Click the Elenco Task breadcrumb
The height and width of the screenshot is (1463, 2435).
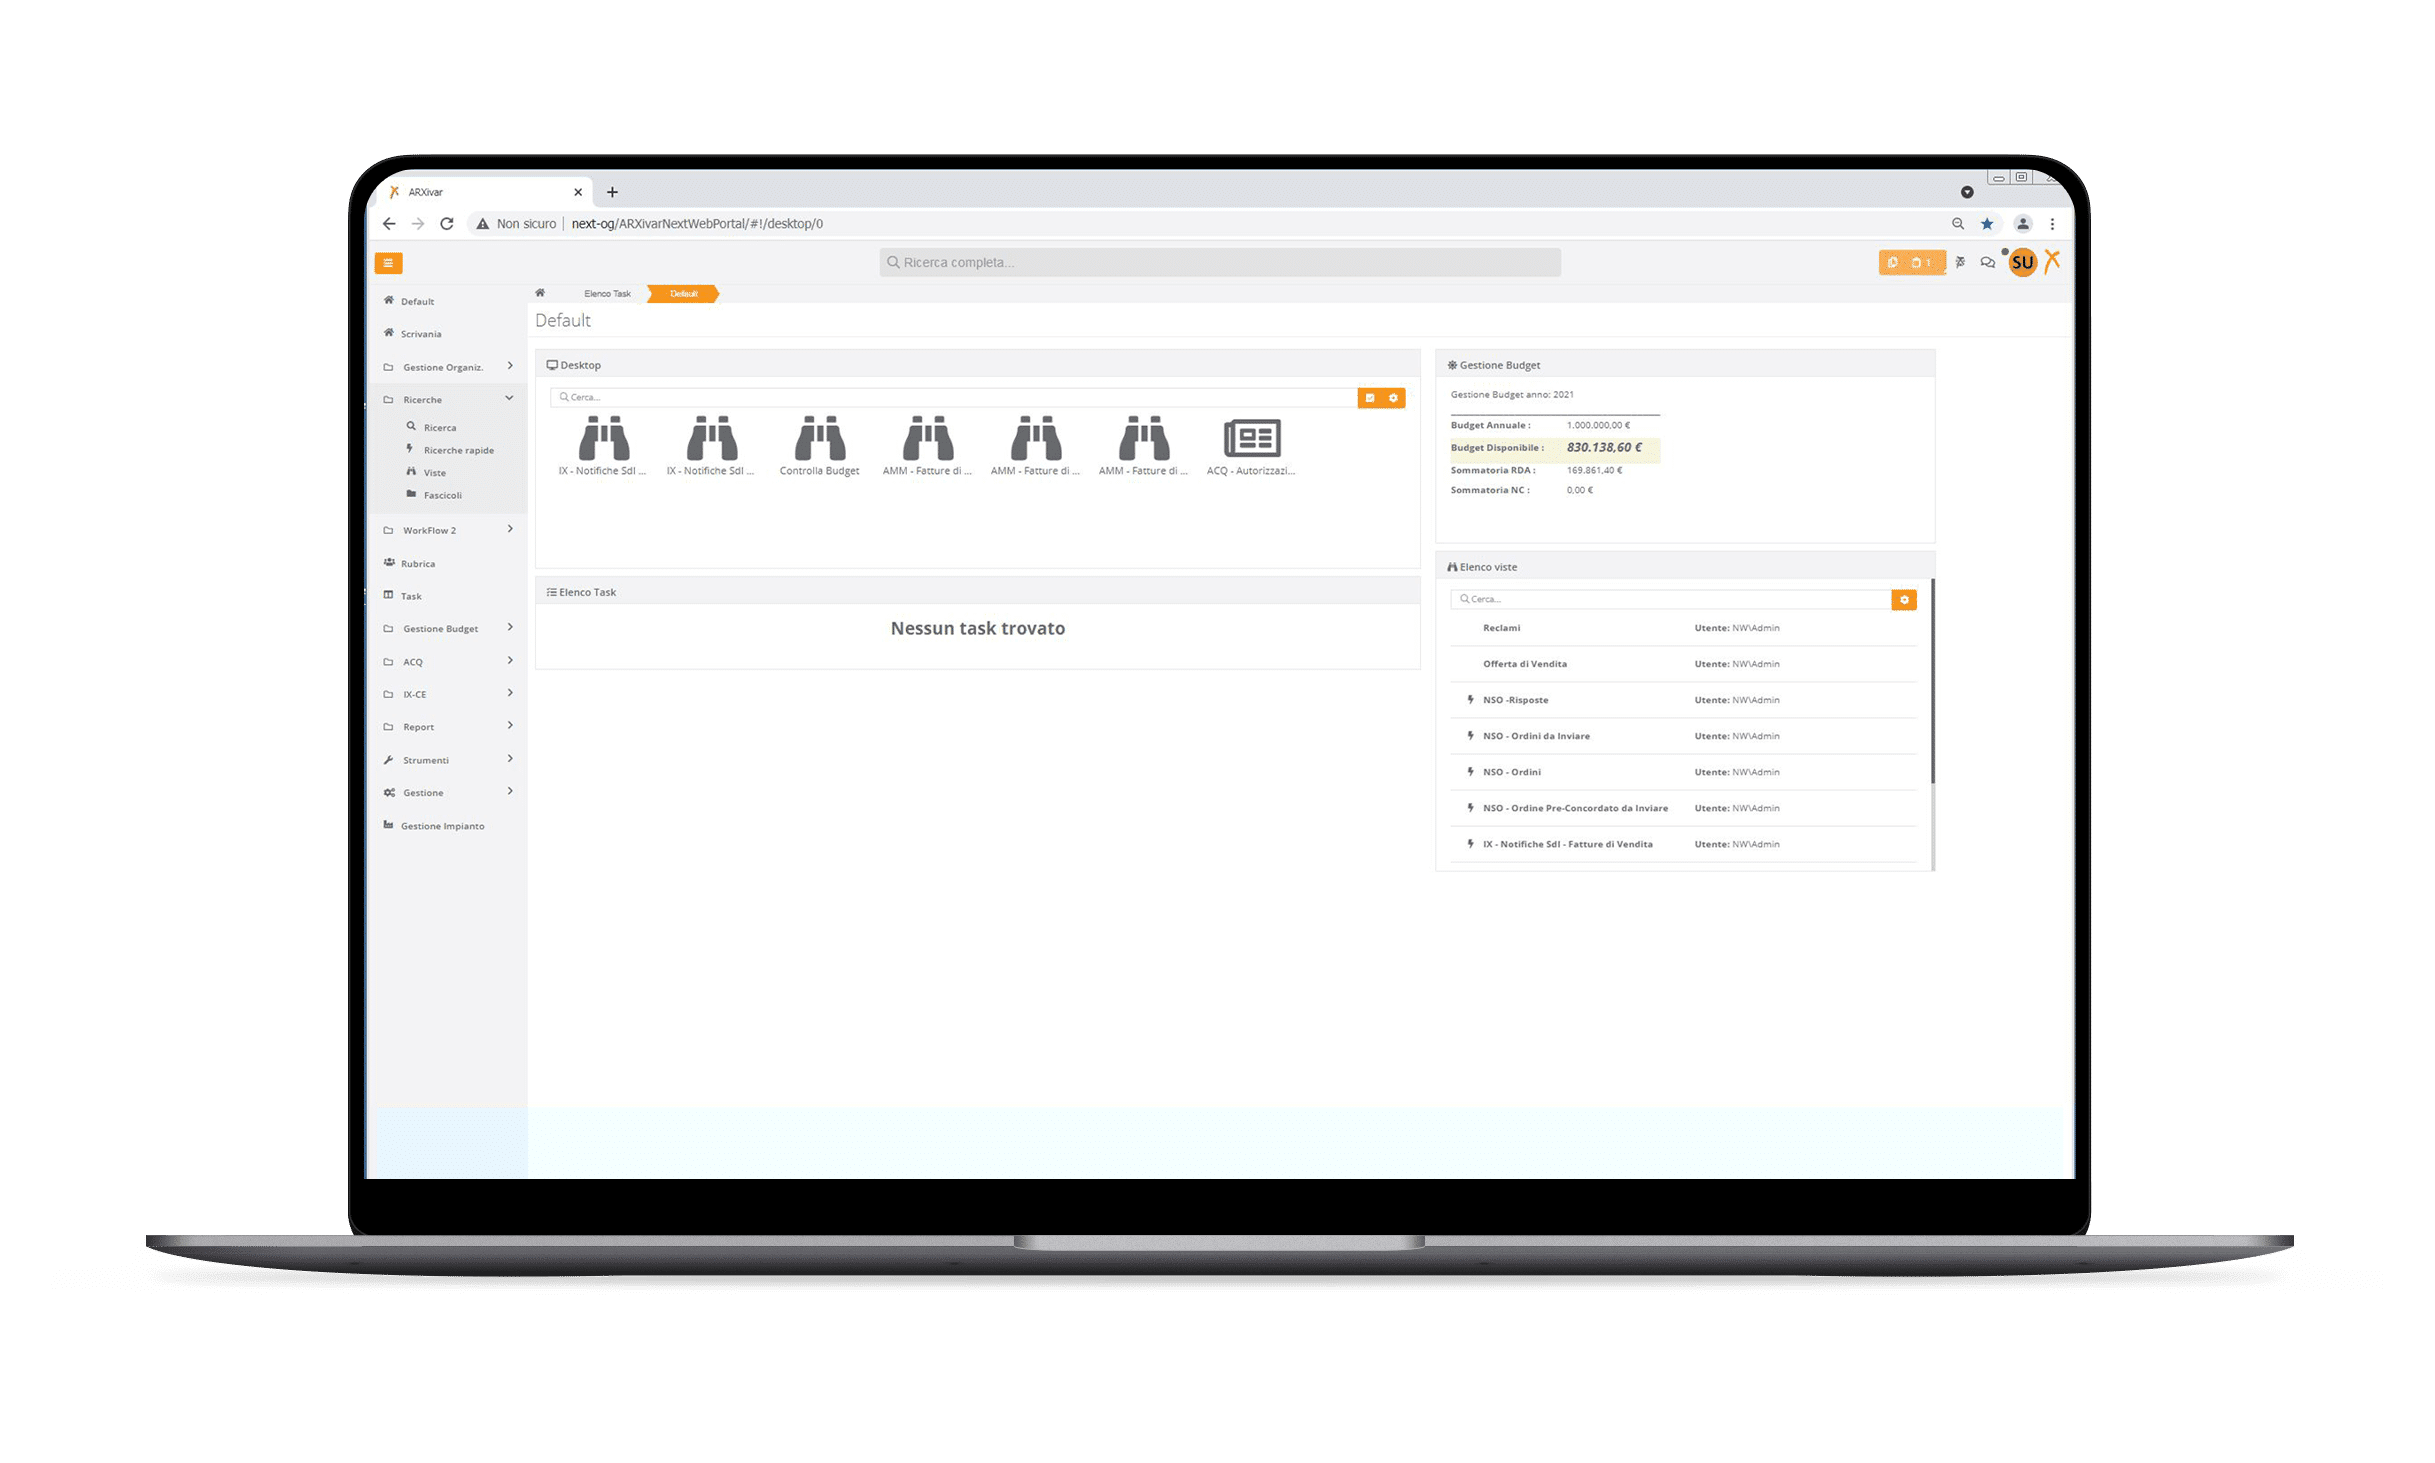point(607,294)
